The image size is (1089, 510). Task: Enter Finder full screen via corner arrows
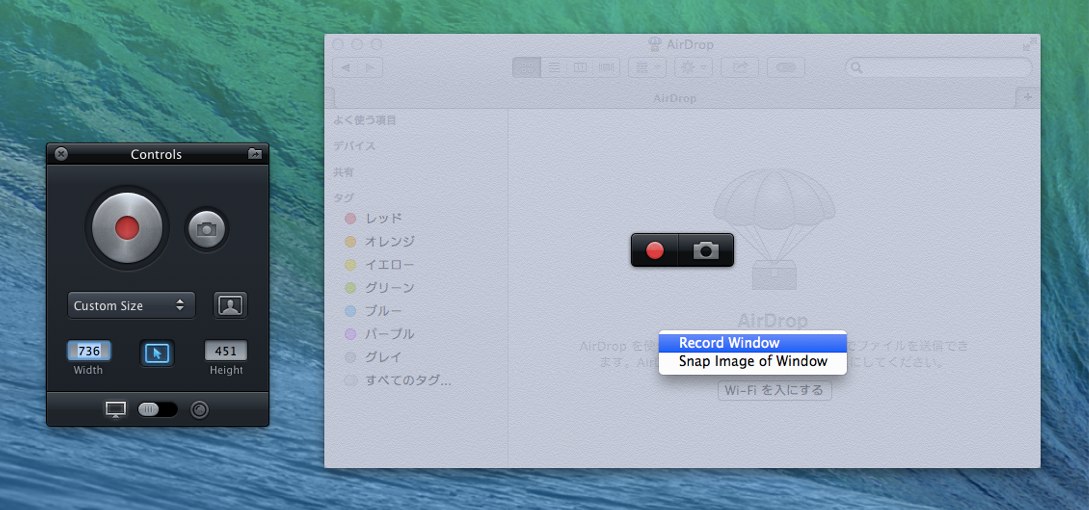coord(1029,44)
